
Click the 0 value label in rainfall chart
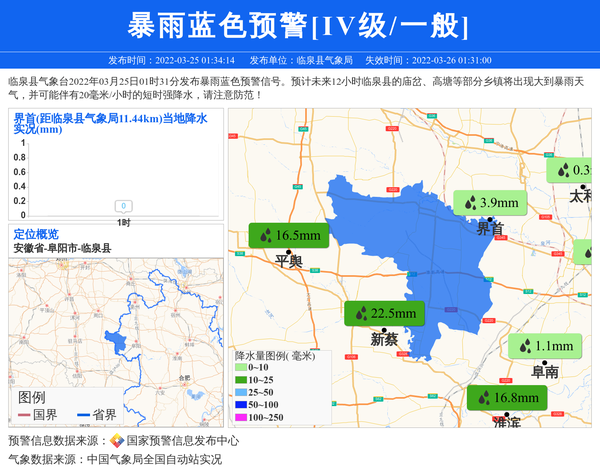click(123, 206)
